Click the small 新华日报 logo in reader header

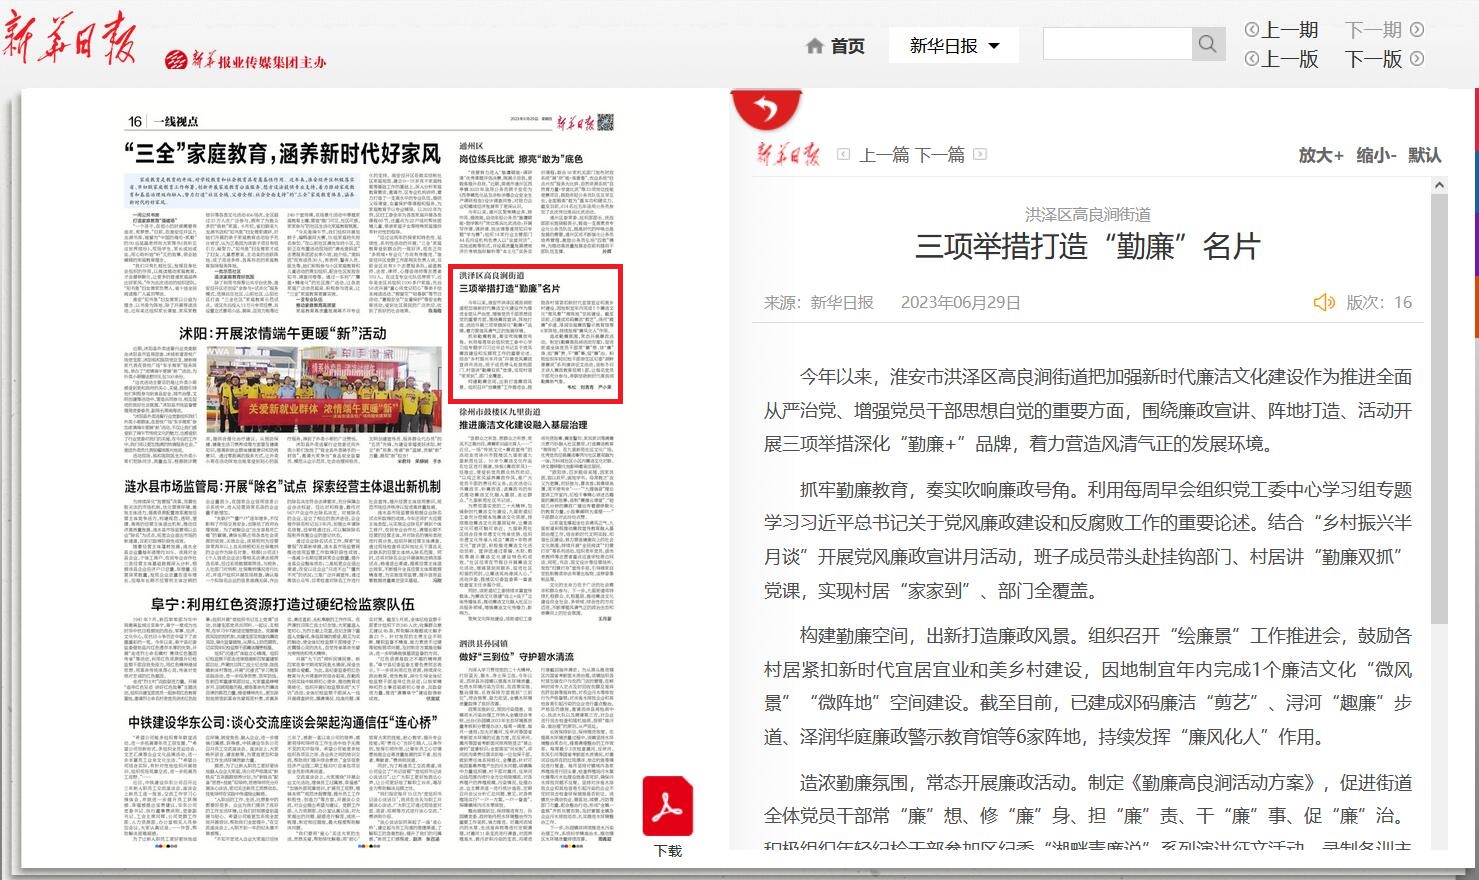click(x=789, y=154)
